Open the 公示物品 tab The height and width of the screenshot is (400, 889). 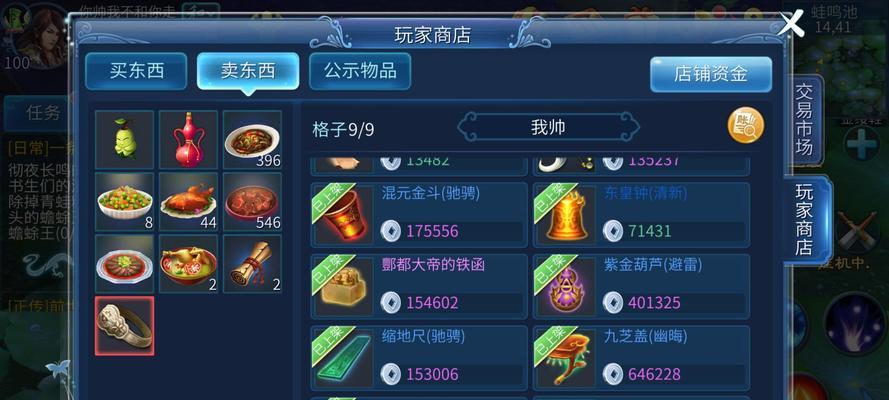click(x=360, y=71)
